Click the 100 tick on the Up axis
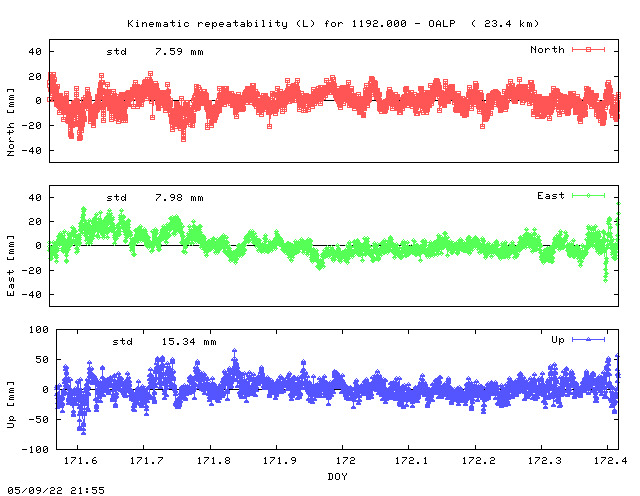 [38, 329]
